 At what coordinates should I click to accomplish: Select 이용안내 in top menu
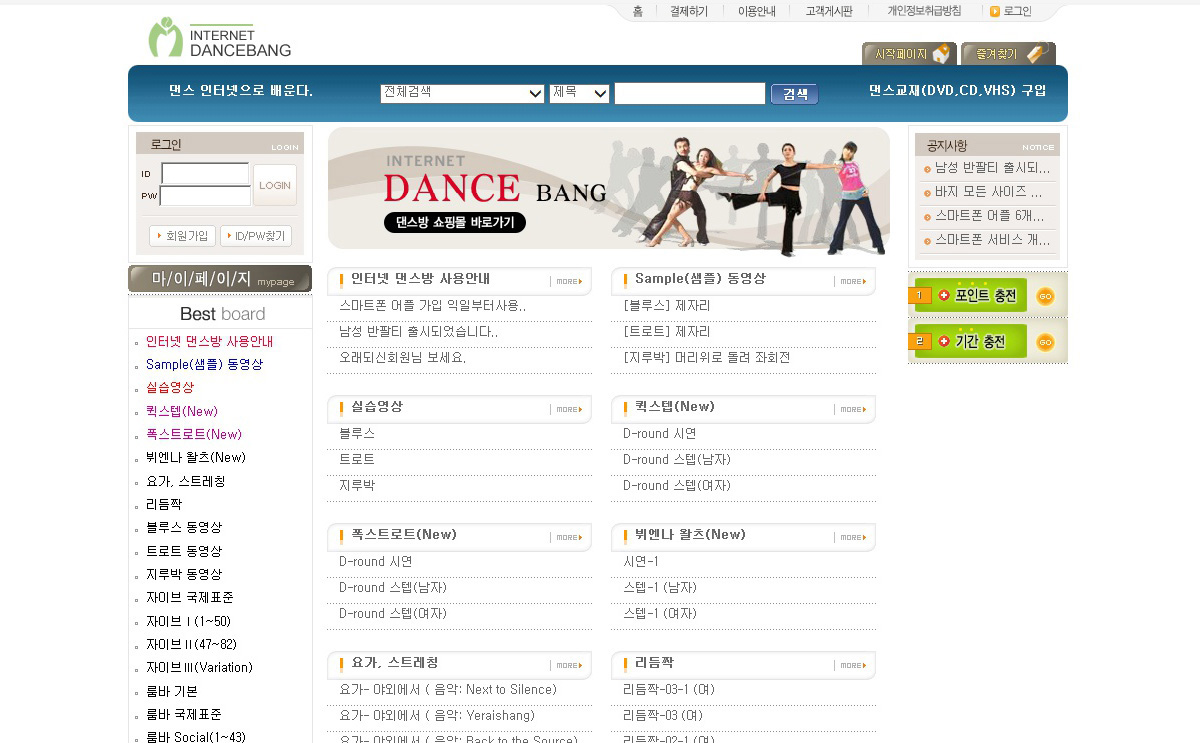(756, 12)
